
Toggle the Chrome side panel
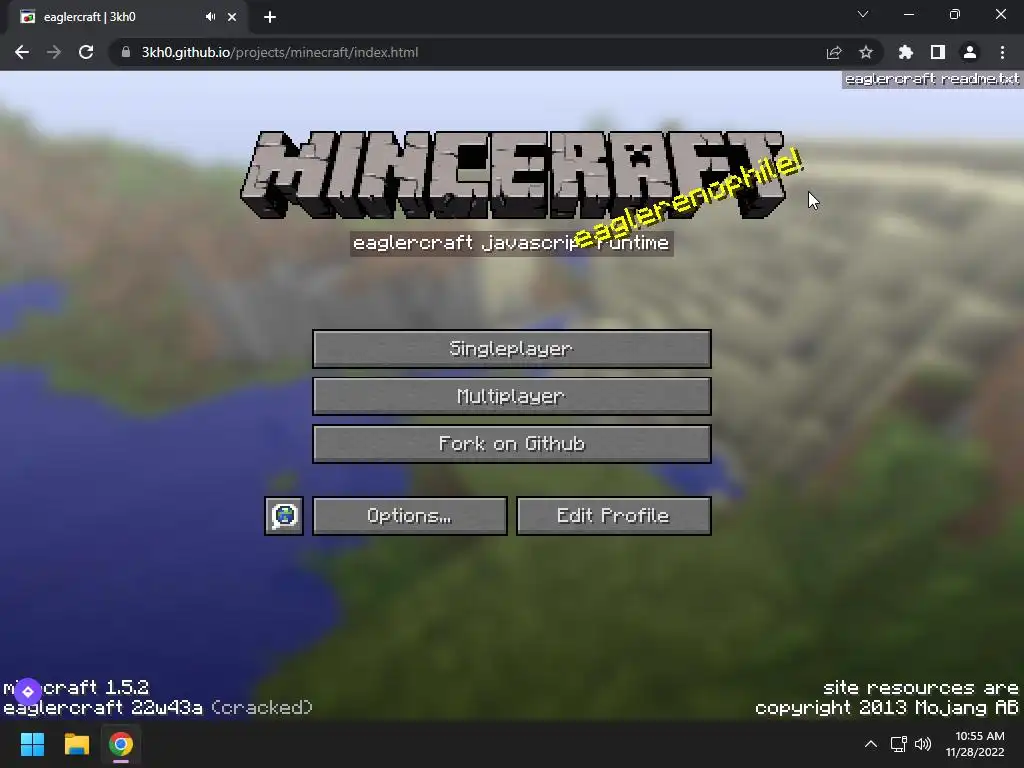click(x=938, y=52)
